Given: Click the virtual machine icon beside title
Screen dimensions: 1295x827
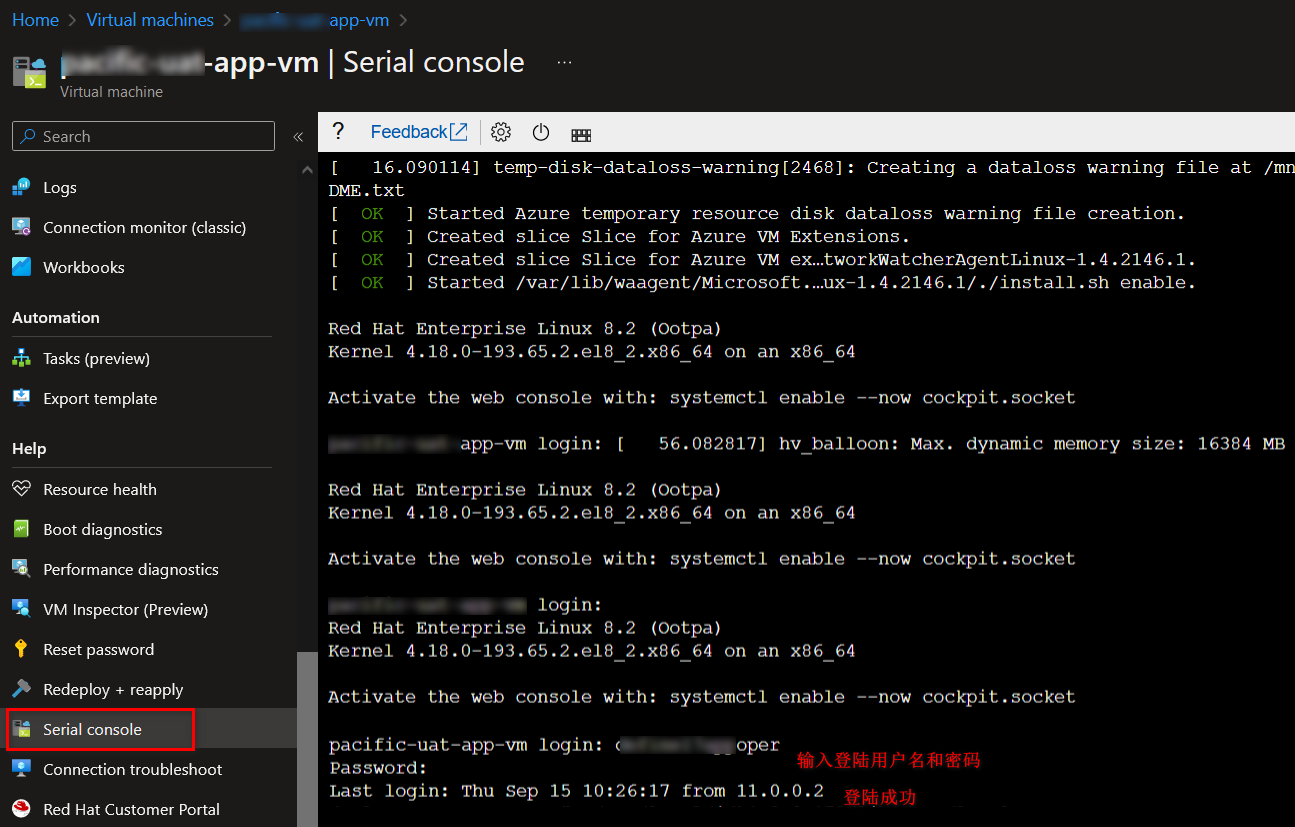Looking at the screenshot, I should pyautogui.click(x=30, y=73).
